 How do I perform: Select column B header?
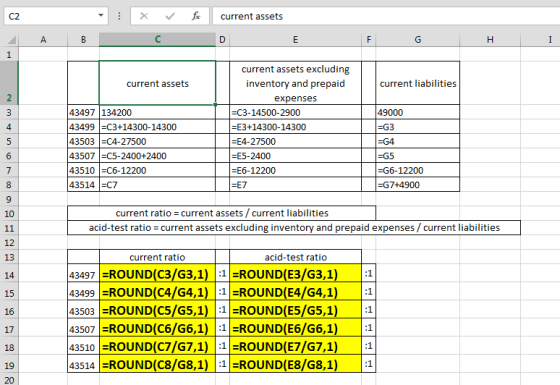click(83, 40)
